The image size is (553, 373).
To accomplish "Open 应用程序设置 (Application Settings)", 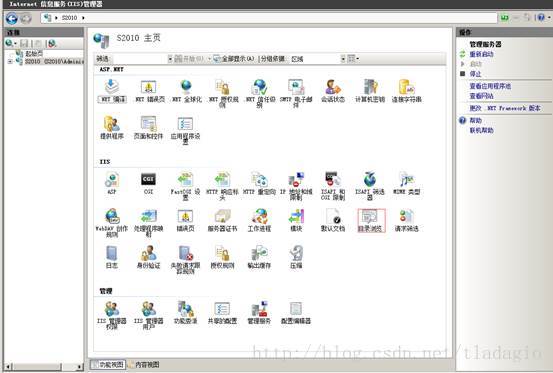I will pos(186,130).
